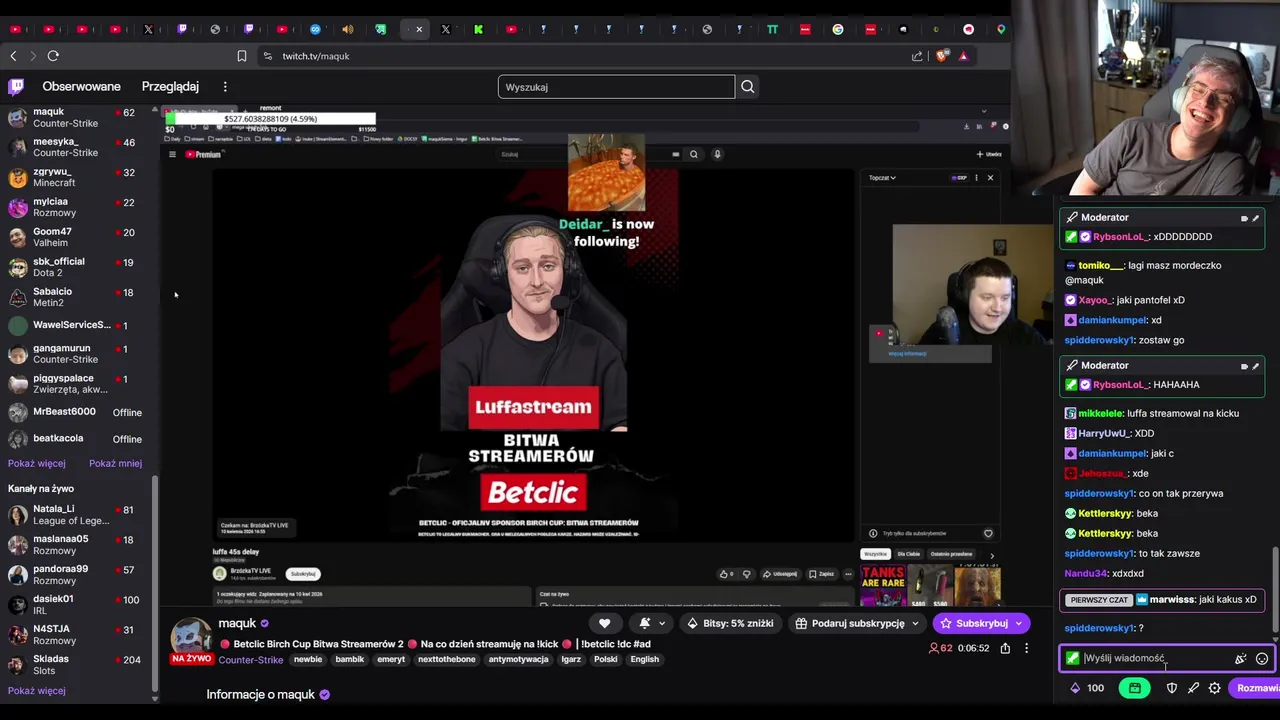This screenshot has height=720, width=1280.
Task: Bookmark this page in the address bar
Action: point(242,56)
